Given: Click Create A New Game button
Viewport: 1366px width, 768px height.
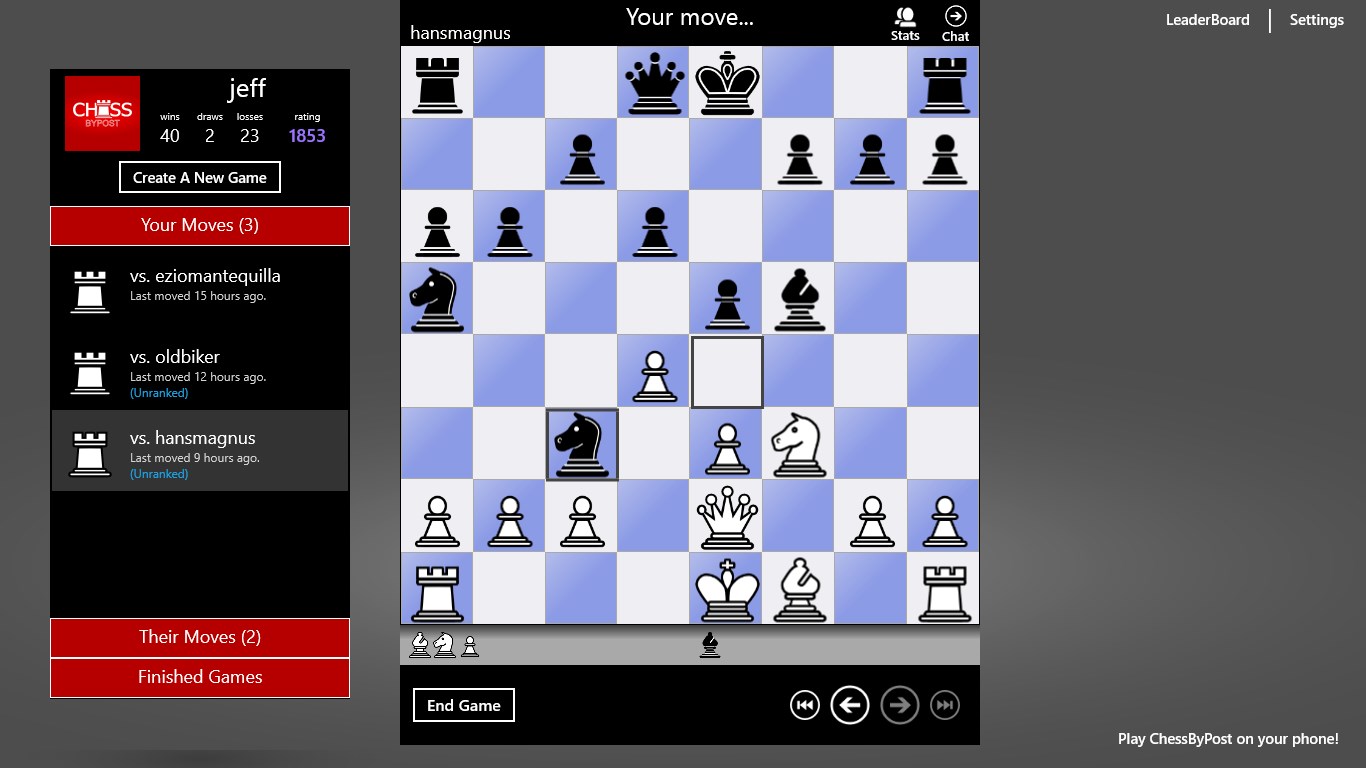Looking at the screenshot, I should tap(200, 177).
